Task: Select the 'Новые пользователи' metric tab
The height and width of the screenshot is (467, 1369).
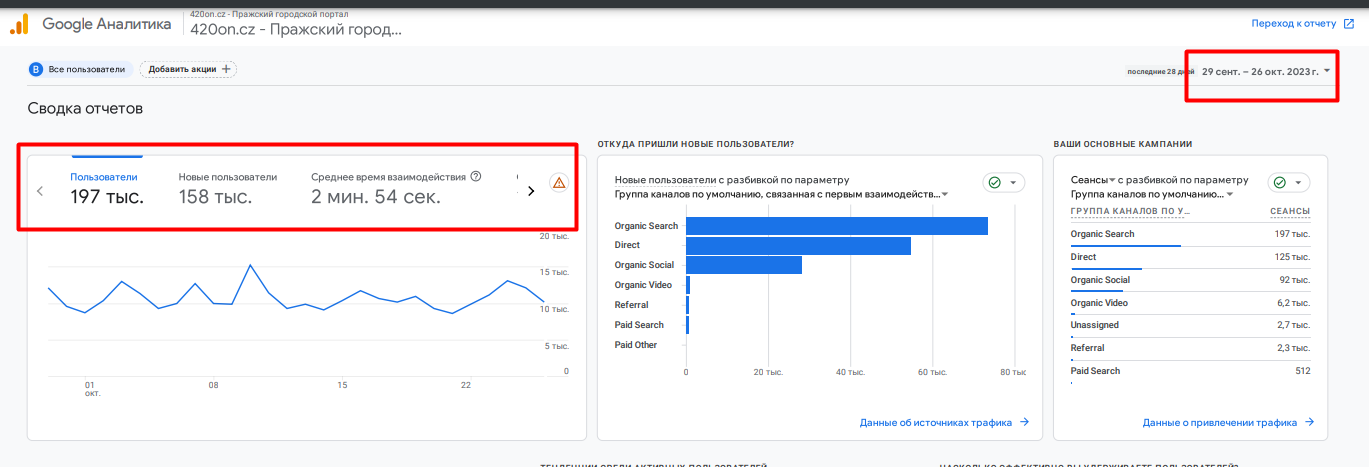Action: coord(228,187)
